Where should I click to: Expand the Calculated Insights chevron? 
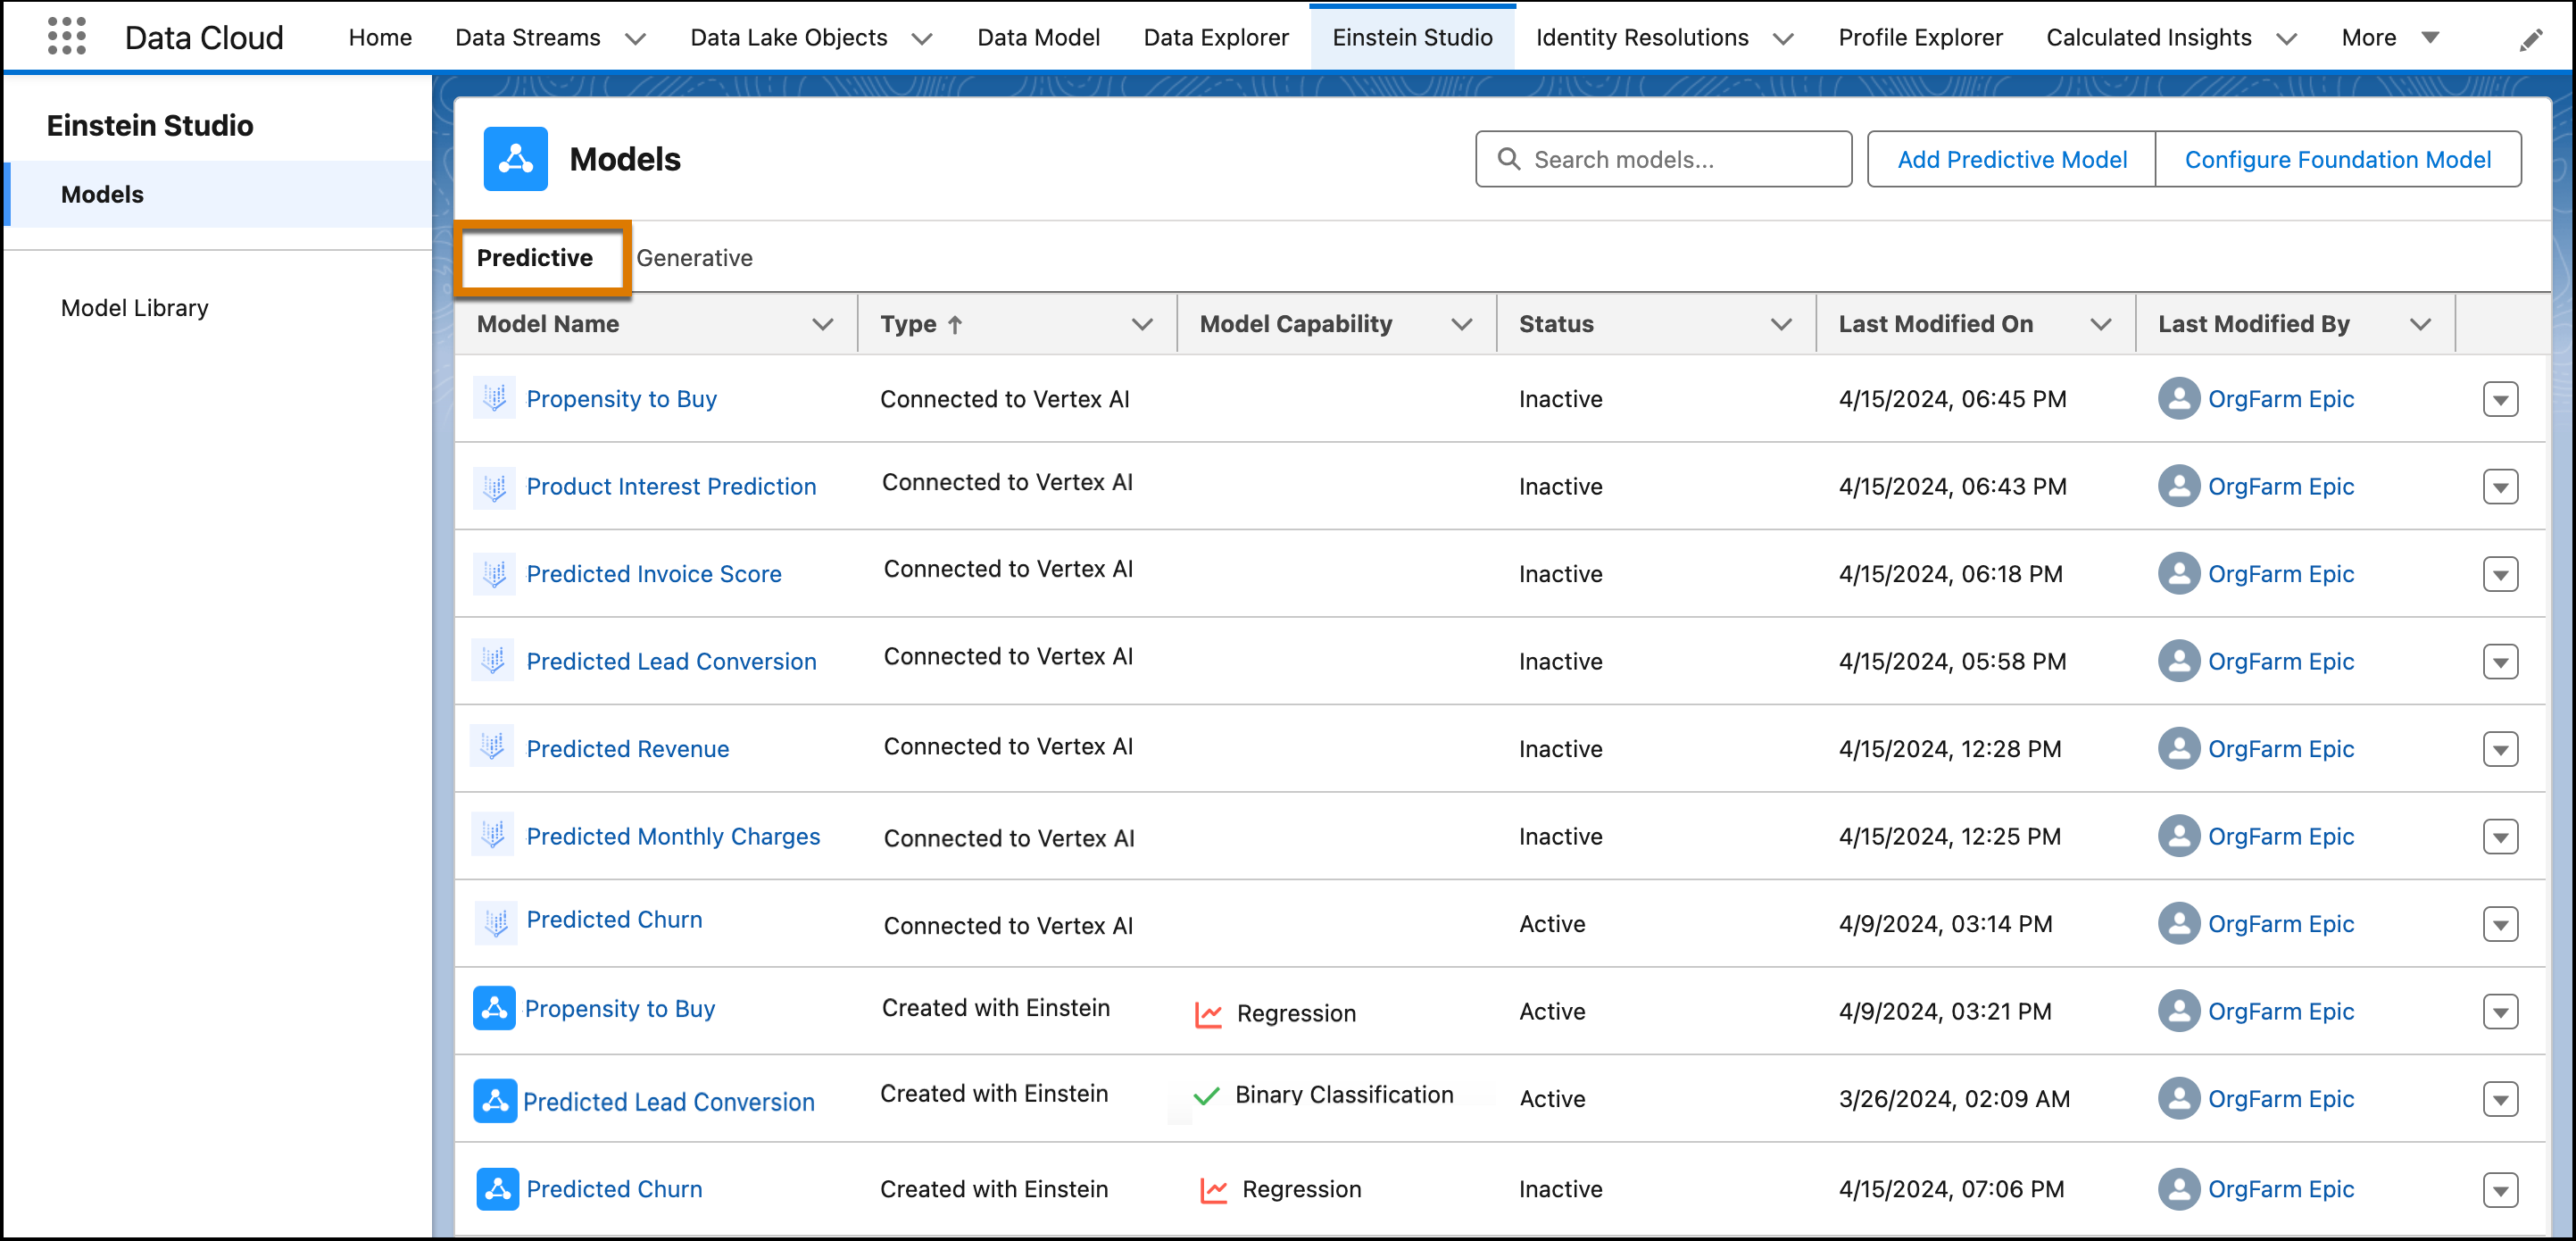(x=2286, y=39)
